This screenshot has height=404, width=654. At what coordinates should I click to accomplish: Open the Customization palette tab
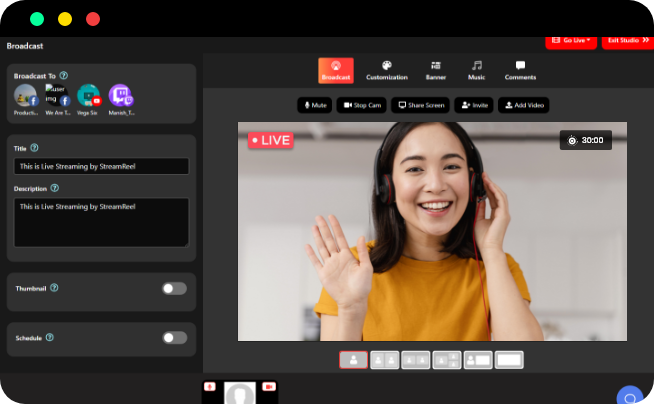pos(386,70)
